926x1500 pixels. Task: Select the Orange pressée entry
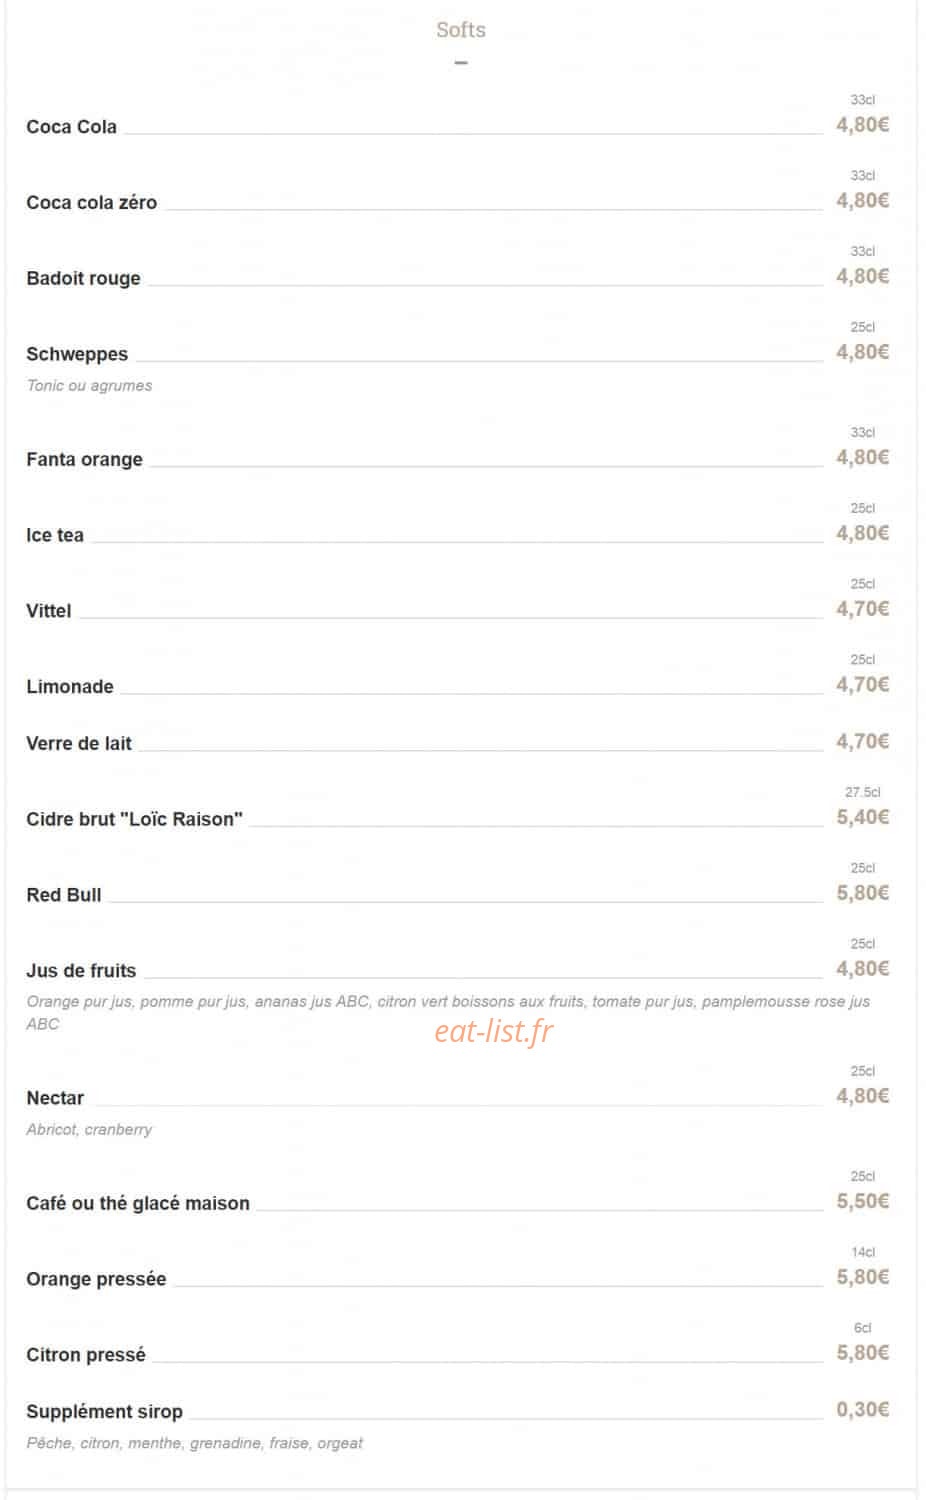(96, 1280)
